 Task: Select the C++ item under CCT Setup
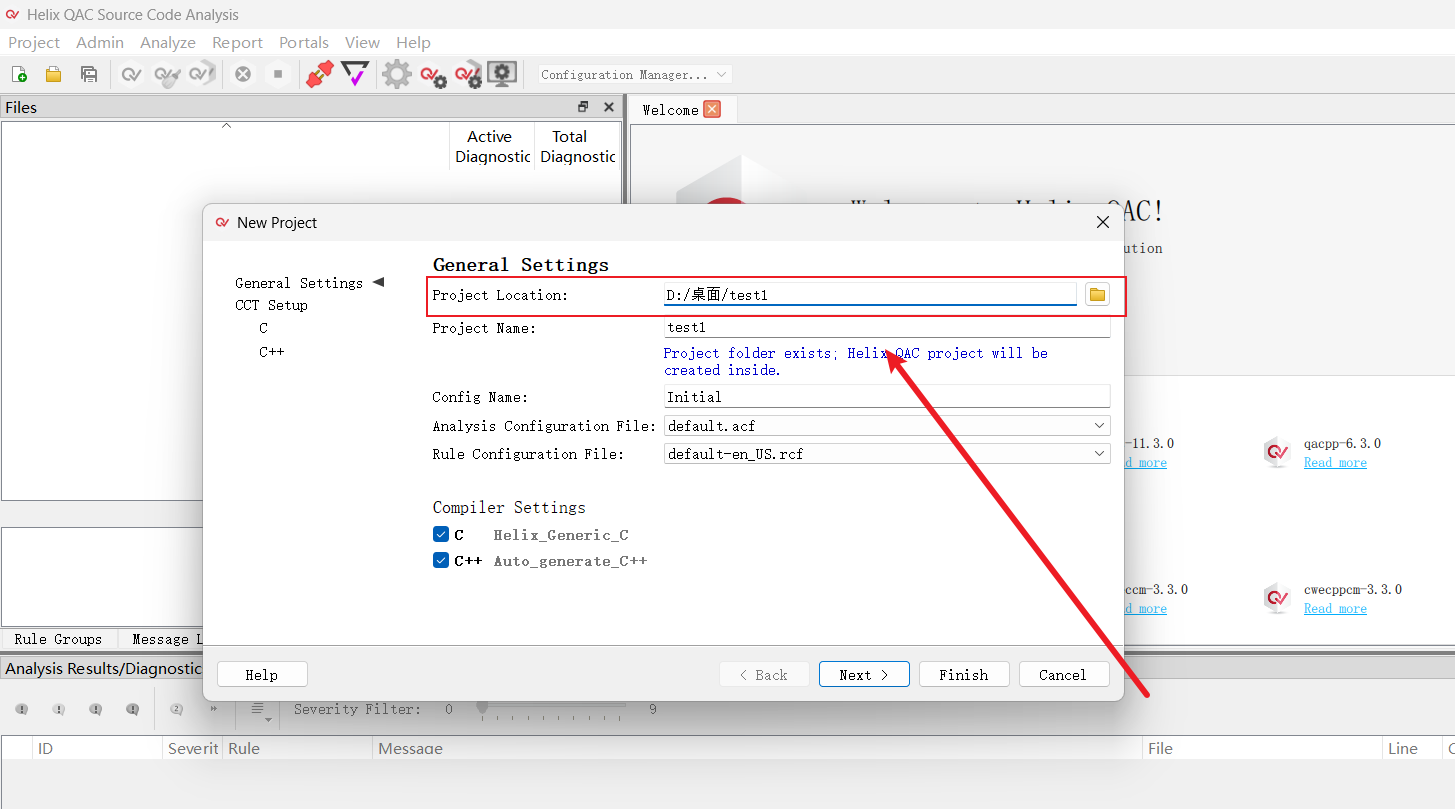click(x=271, y=352)
